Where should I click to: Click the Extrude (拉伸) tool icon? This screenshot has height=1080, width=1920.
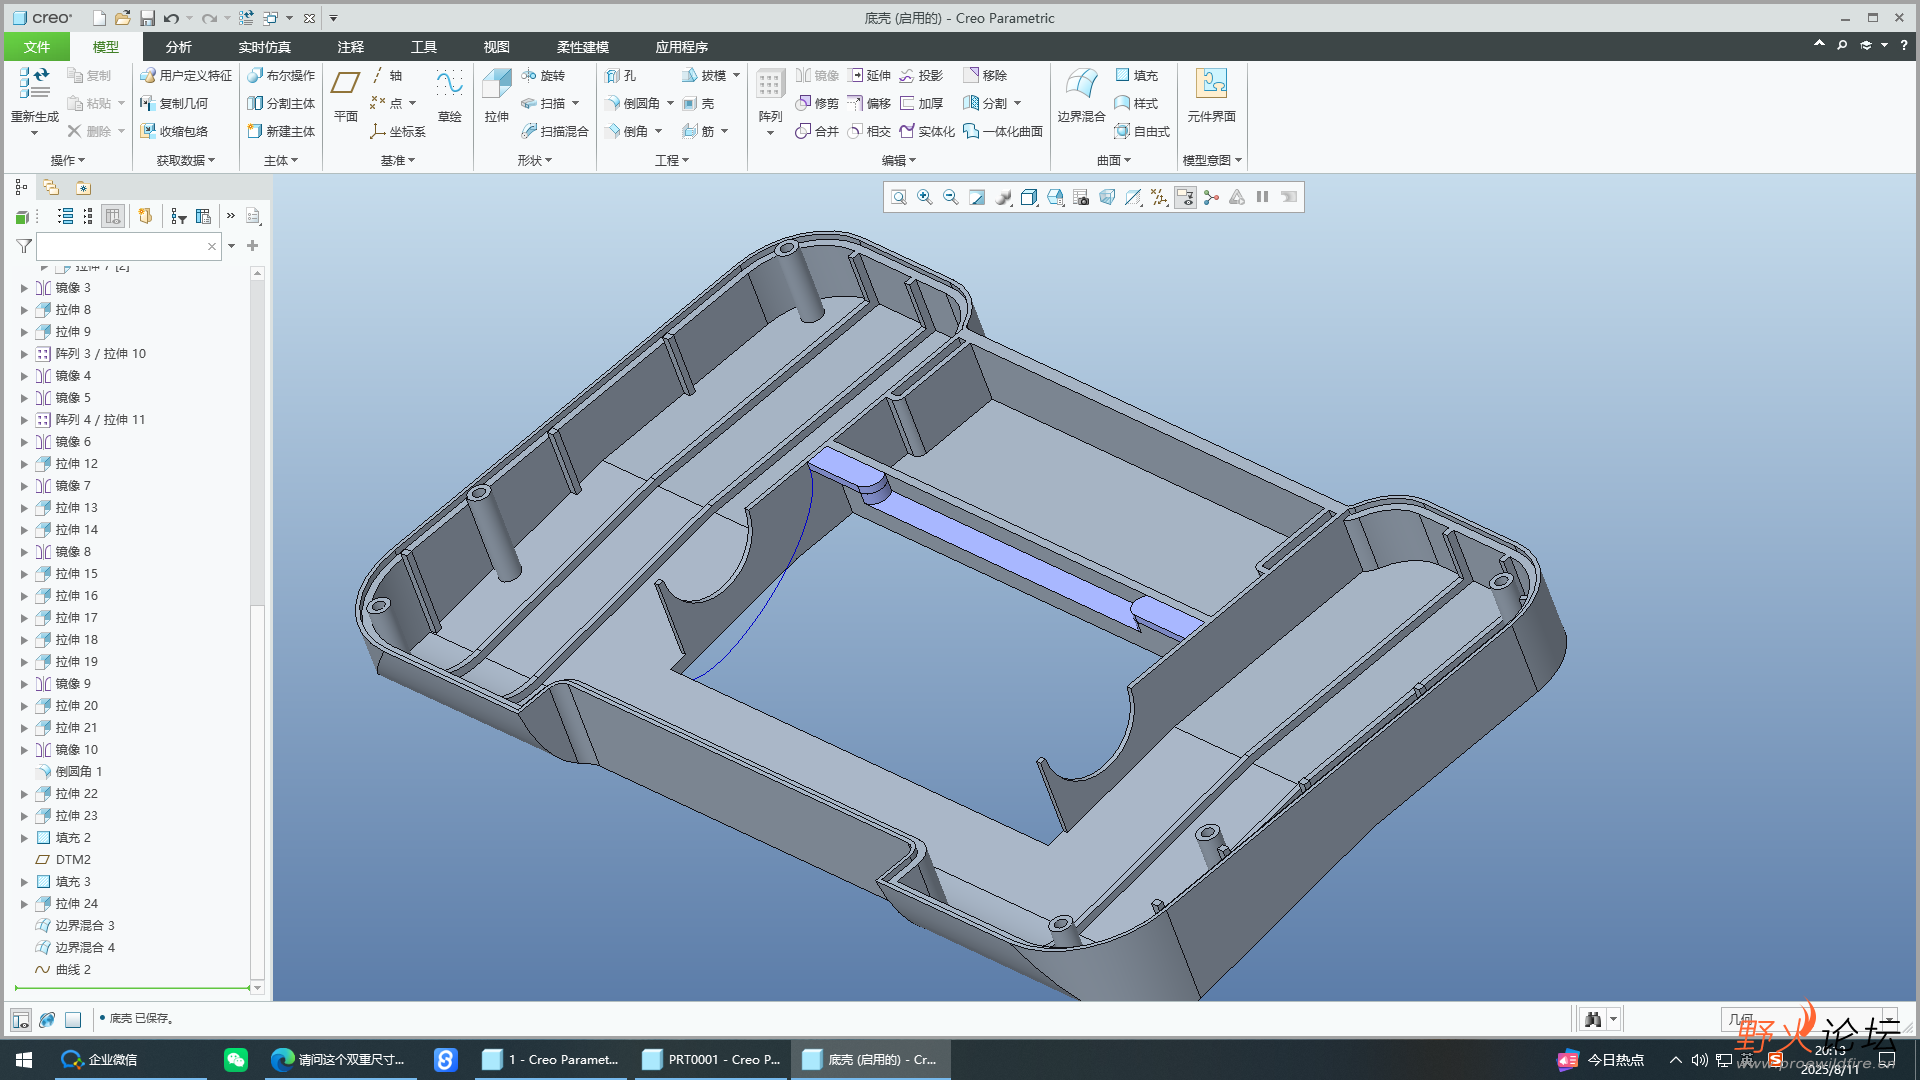(x=497, y=84)
